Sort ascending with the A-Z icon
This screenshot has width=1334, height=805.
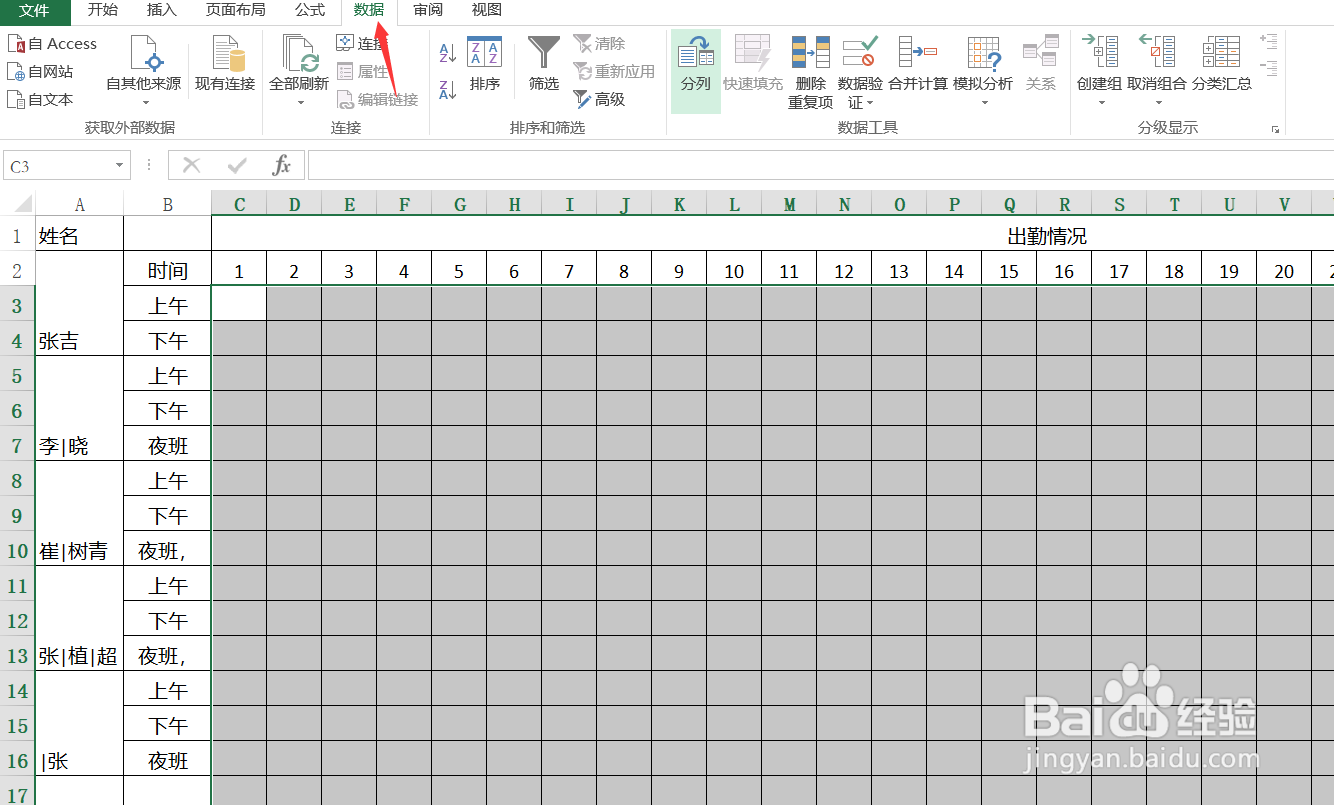448,53
